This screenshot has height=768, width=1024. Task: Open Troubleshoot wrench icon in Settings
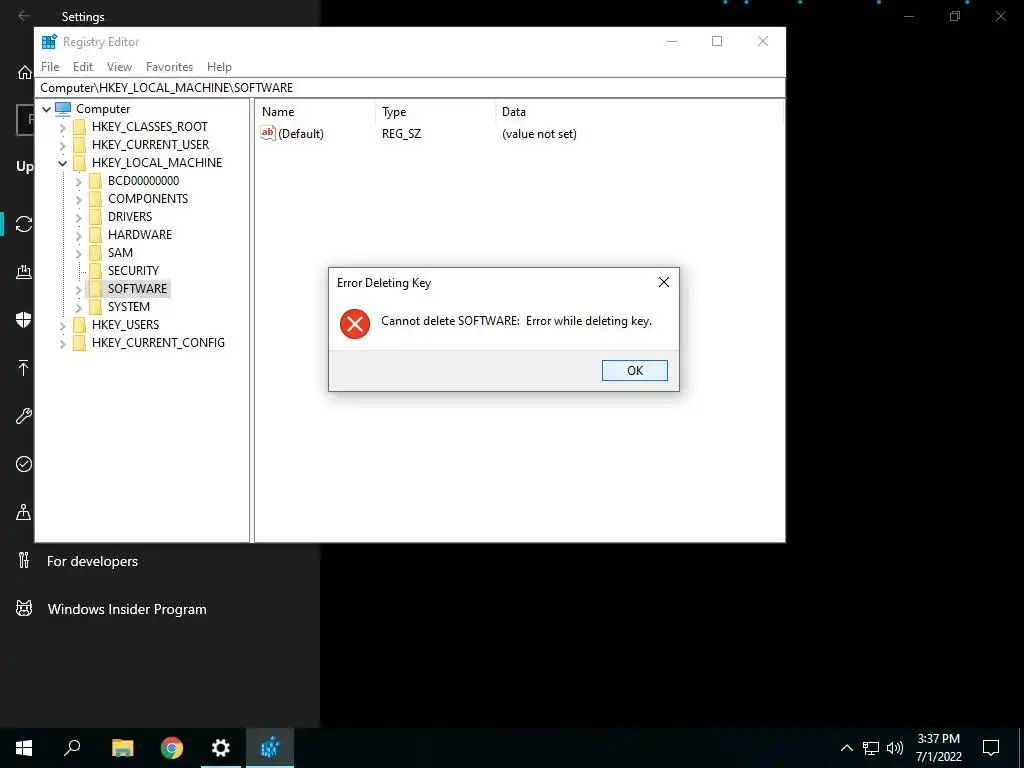pyautogui.click(x=24, y=416)
